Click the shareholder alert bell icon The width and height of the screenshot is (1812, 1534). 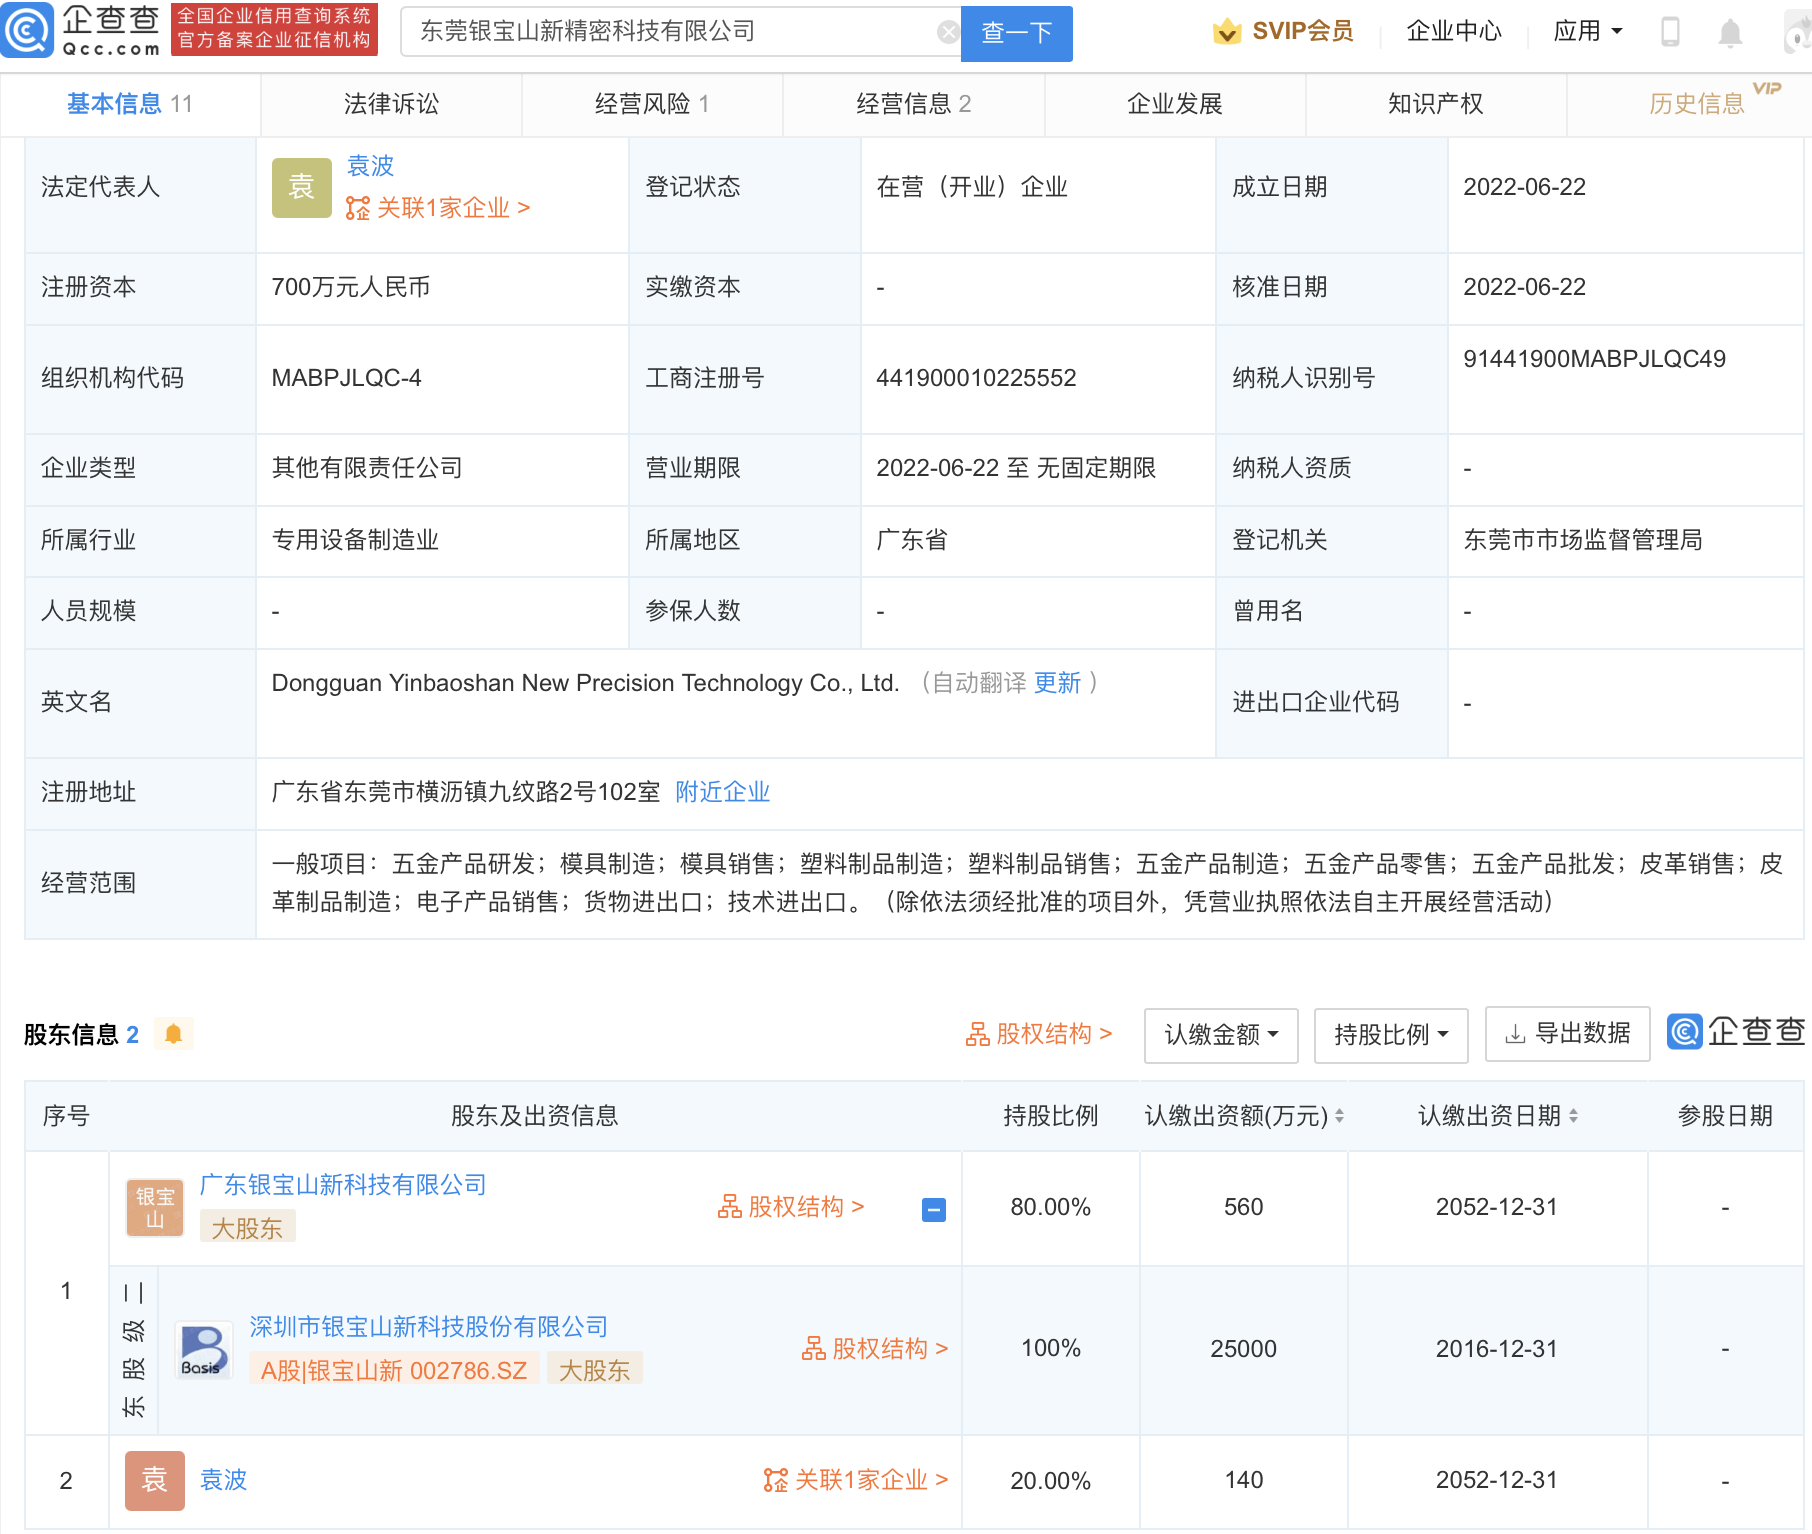(173, 1034)
